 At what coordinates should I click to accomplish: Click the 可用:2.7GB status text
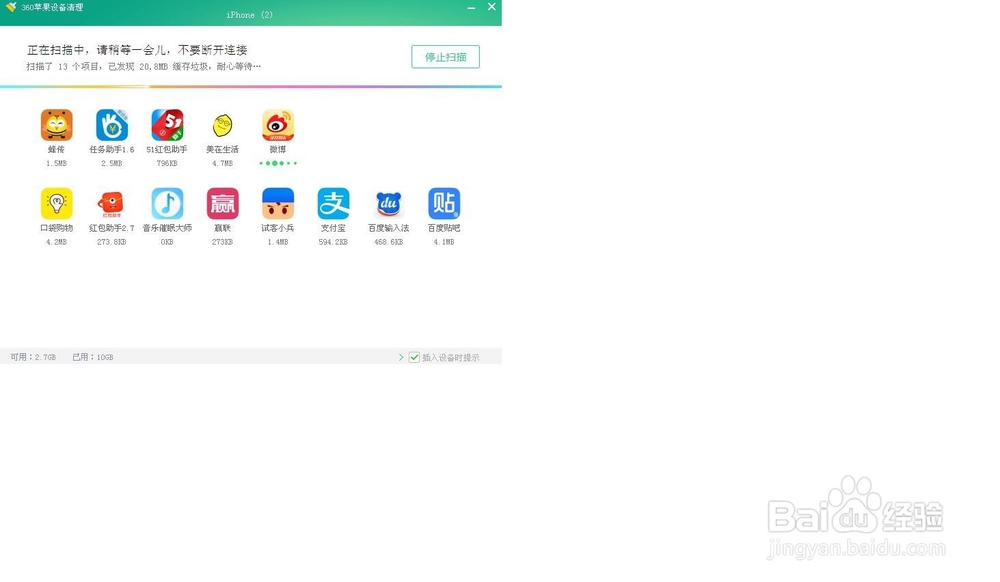33,357
